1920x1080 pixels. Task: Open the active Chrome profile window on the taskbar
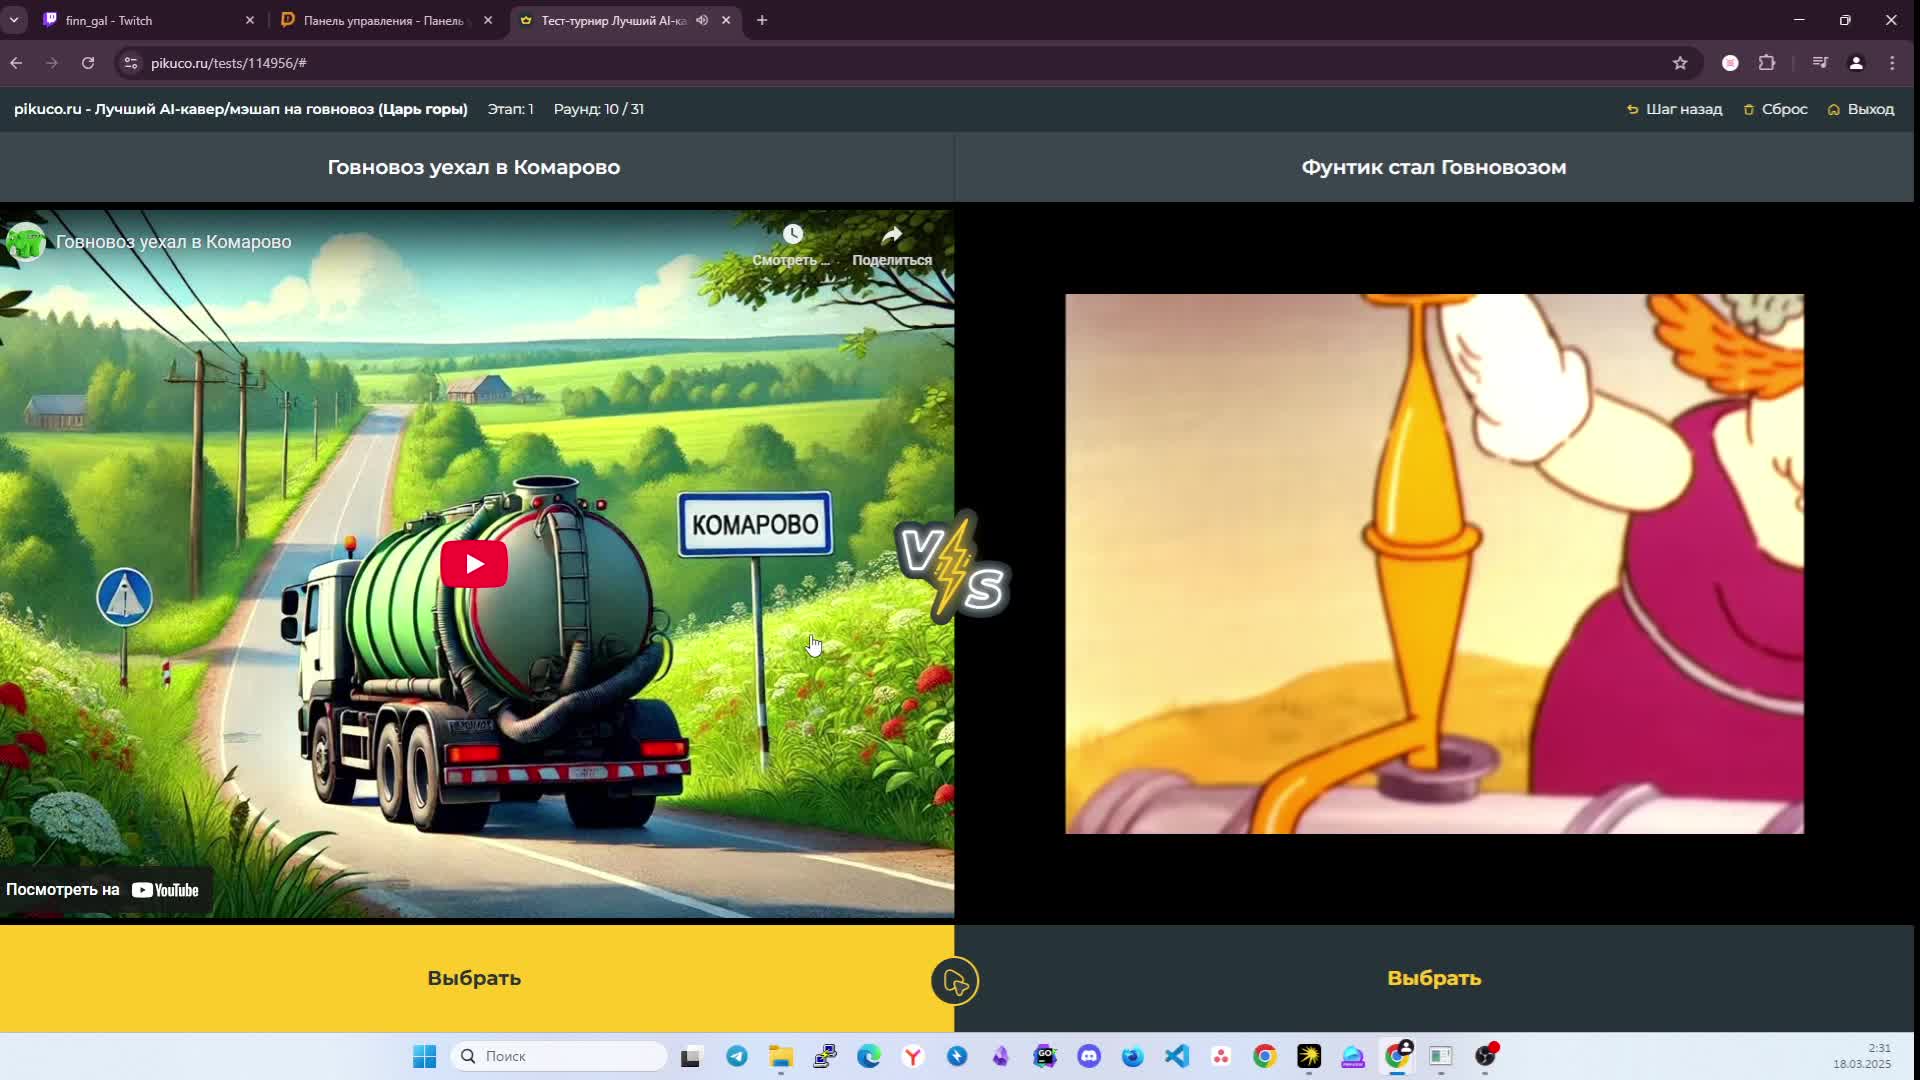coord(1397,1056)
